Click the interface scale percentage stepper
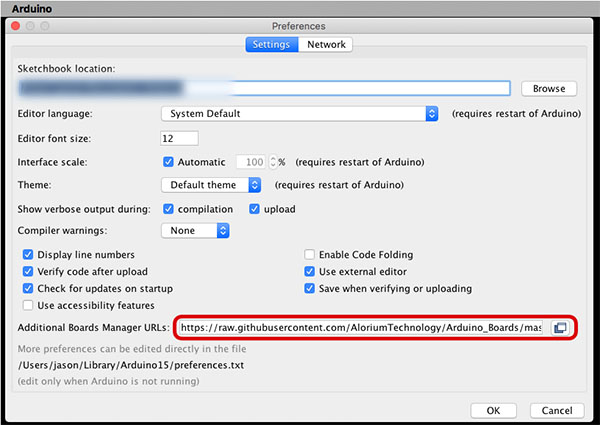The width and height of the screenshot is (600, 425). click(273, 162)
